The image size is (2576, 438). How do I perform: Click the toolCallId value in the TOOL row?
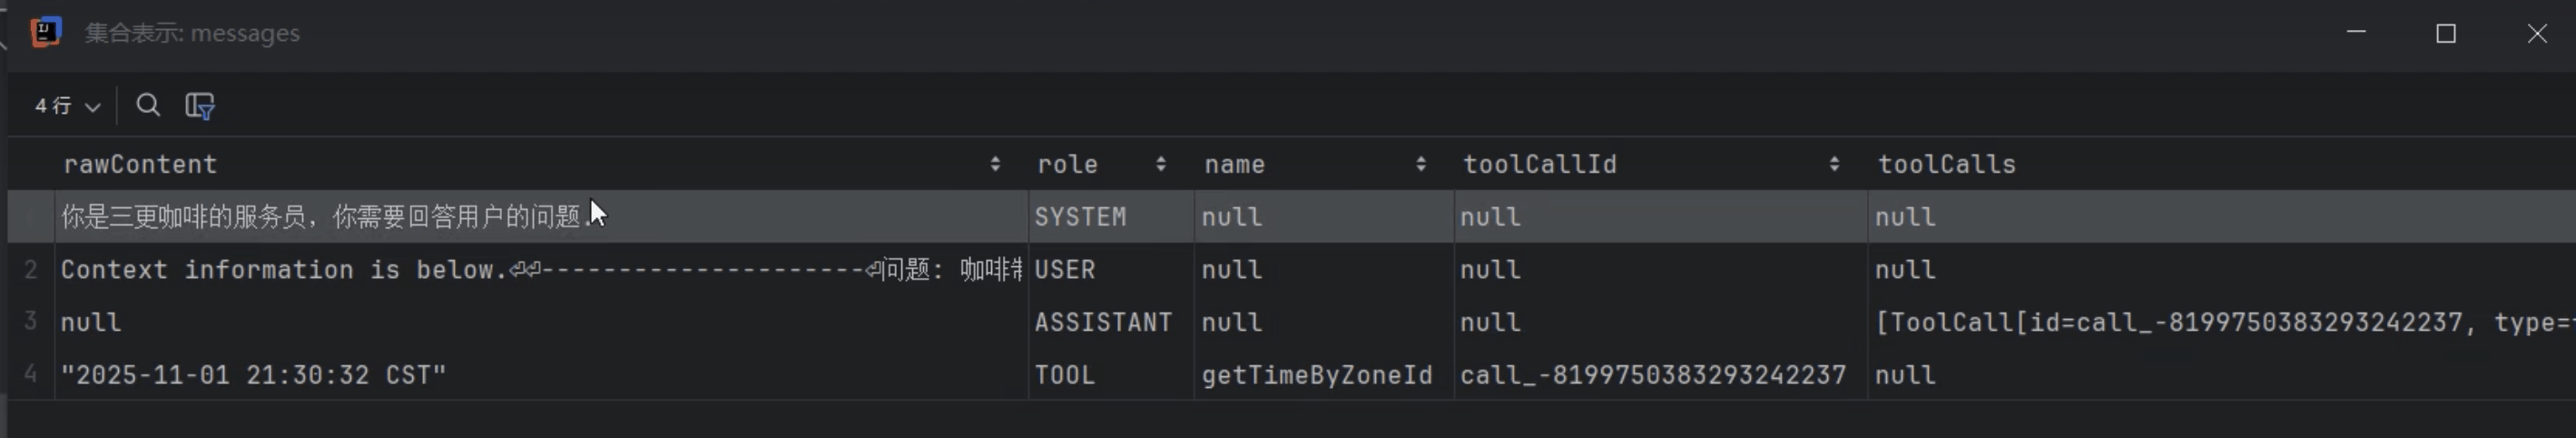click(1653, 375)
